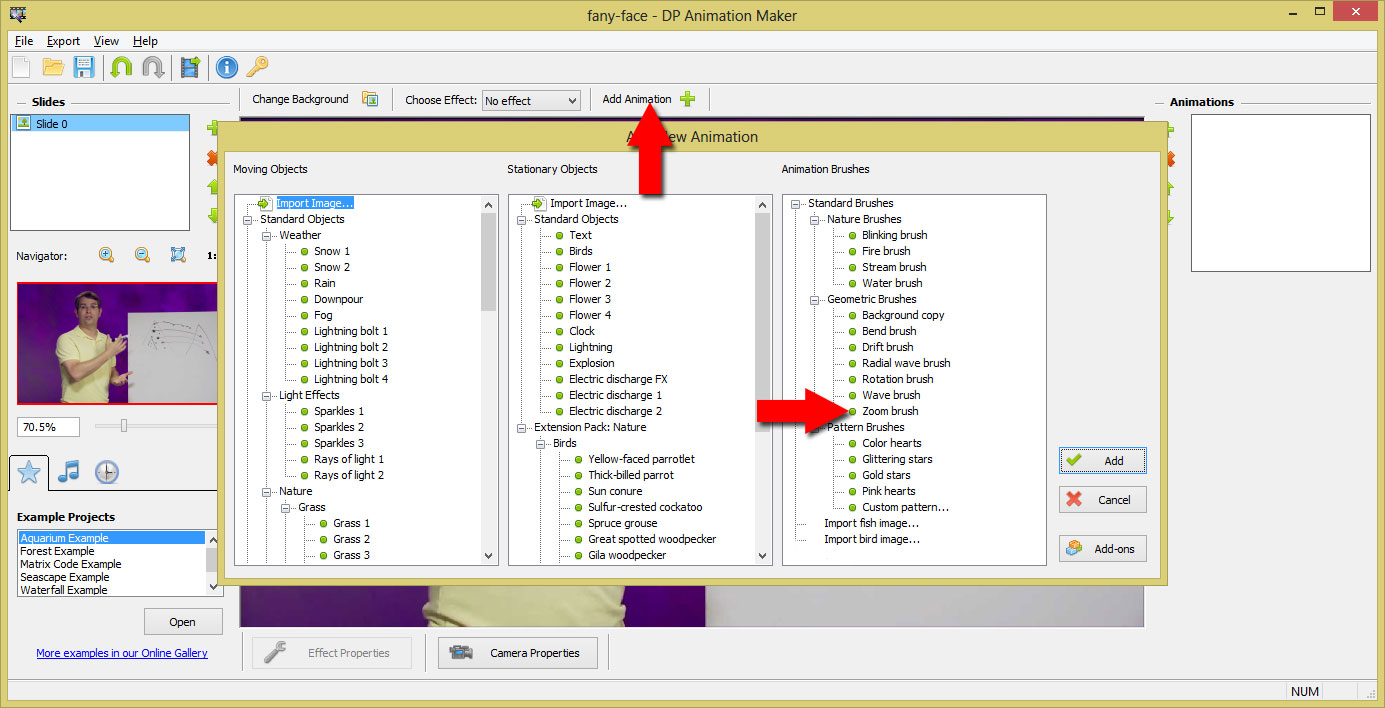Open the View menu

click(x=106, y=41)
